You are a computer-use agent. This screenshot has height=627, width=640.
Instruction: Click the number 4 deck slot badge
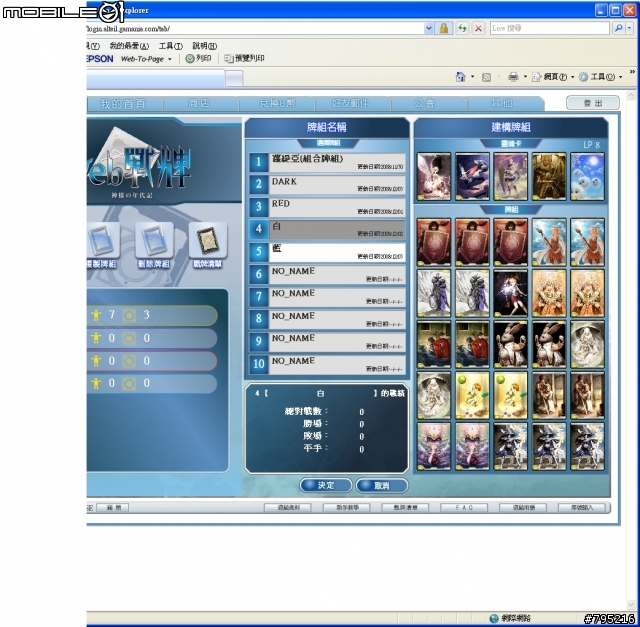click(258, 229)
